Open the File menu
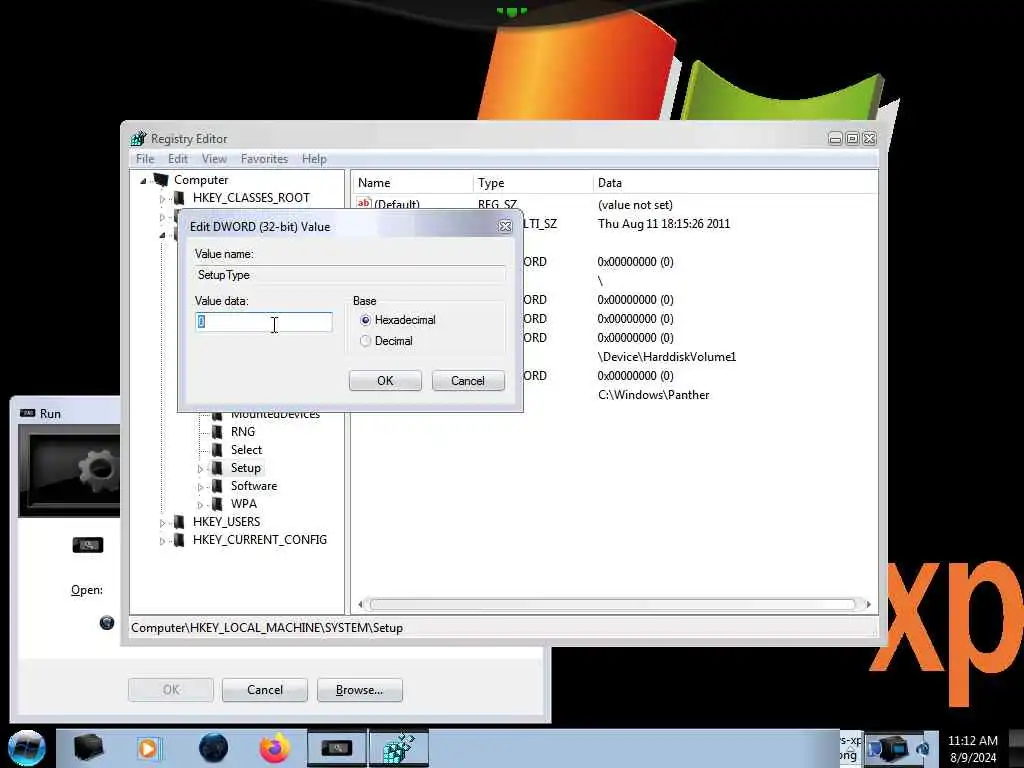Image resolution: width=1024 pixels, height=768 pixels. (145, 159)
